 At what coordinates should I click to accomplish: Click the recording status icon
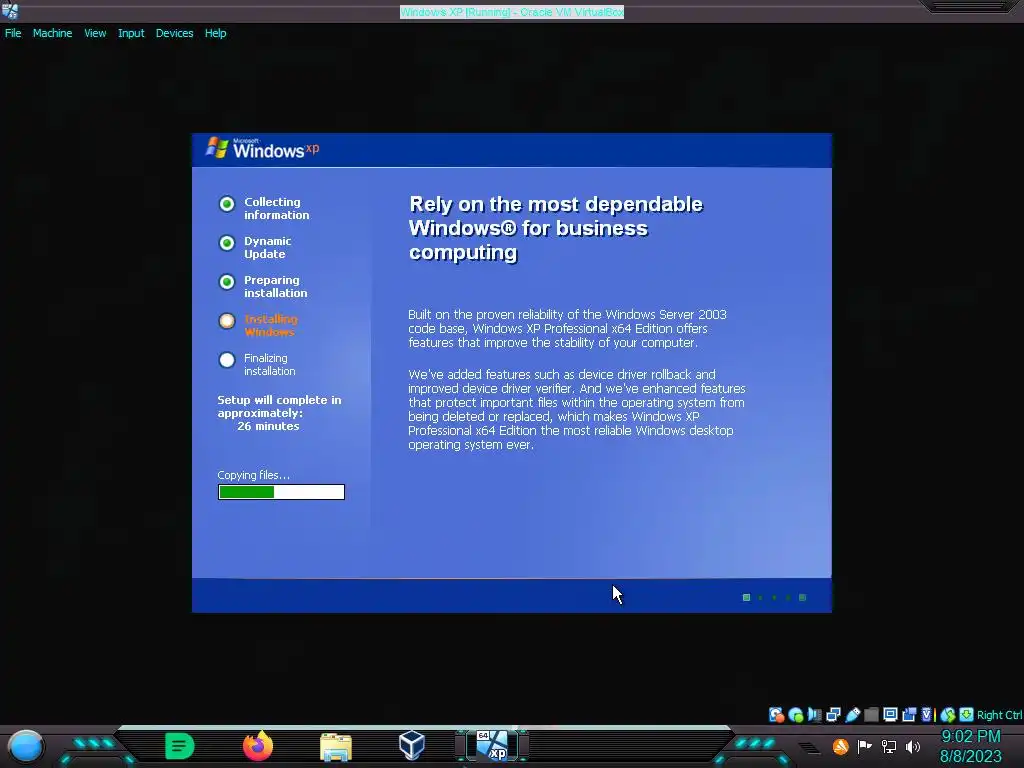click(908, 715)
